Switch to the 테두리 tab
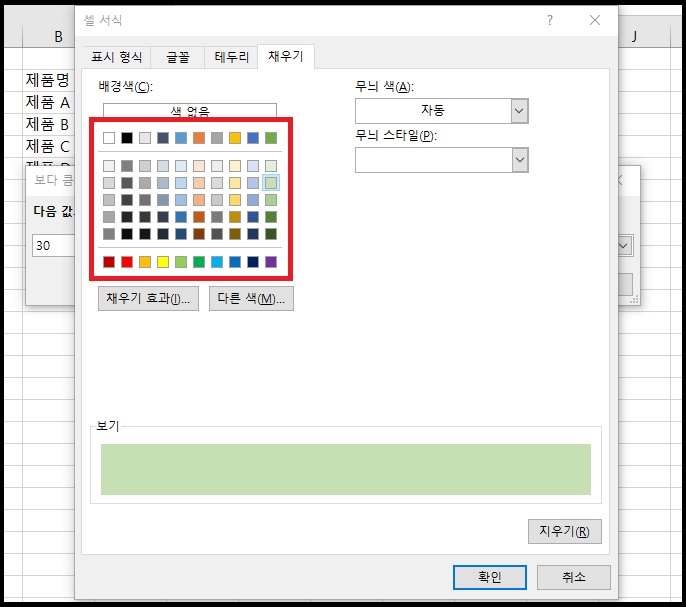 coord(231,57)
